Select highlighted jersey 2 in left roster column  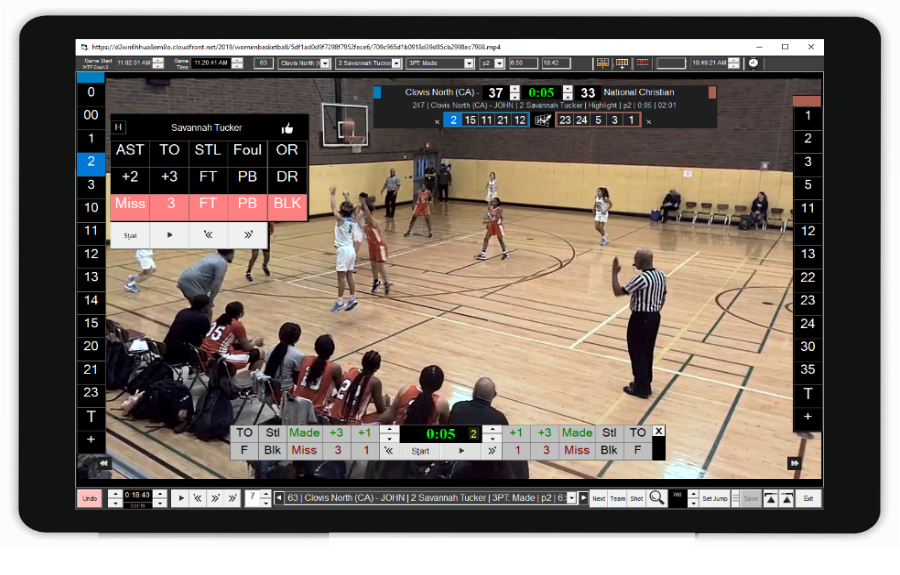91,161
